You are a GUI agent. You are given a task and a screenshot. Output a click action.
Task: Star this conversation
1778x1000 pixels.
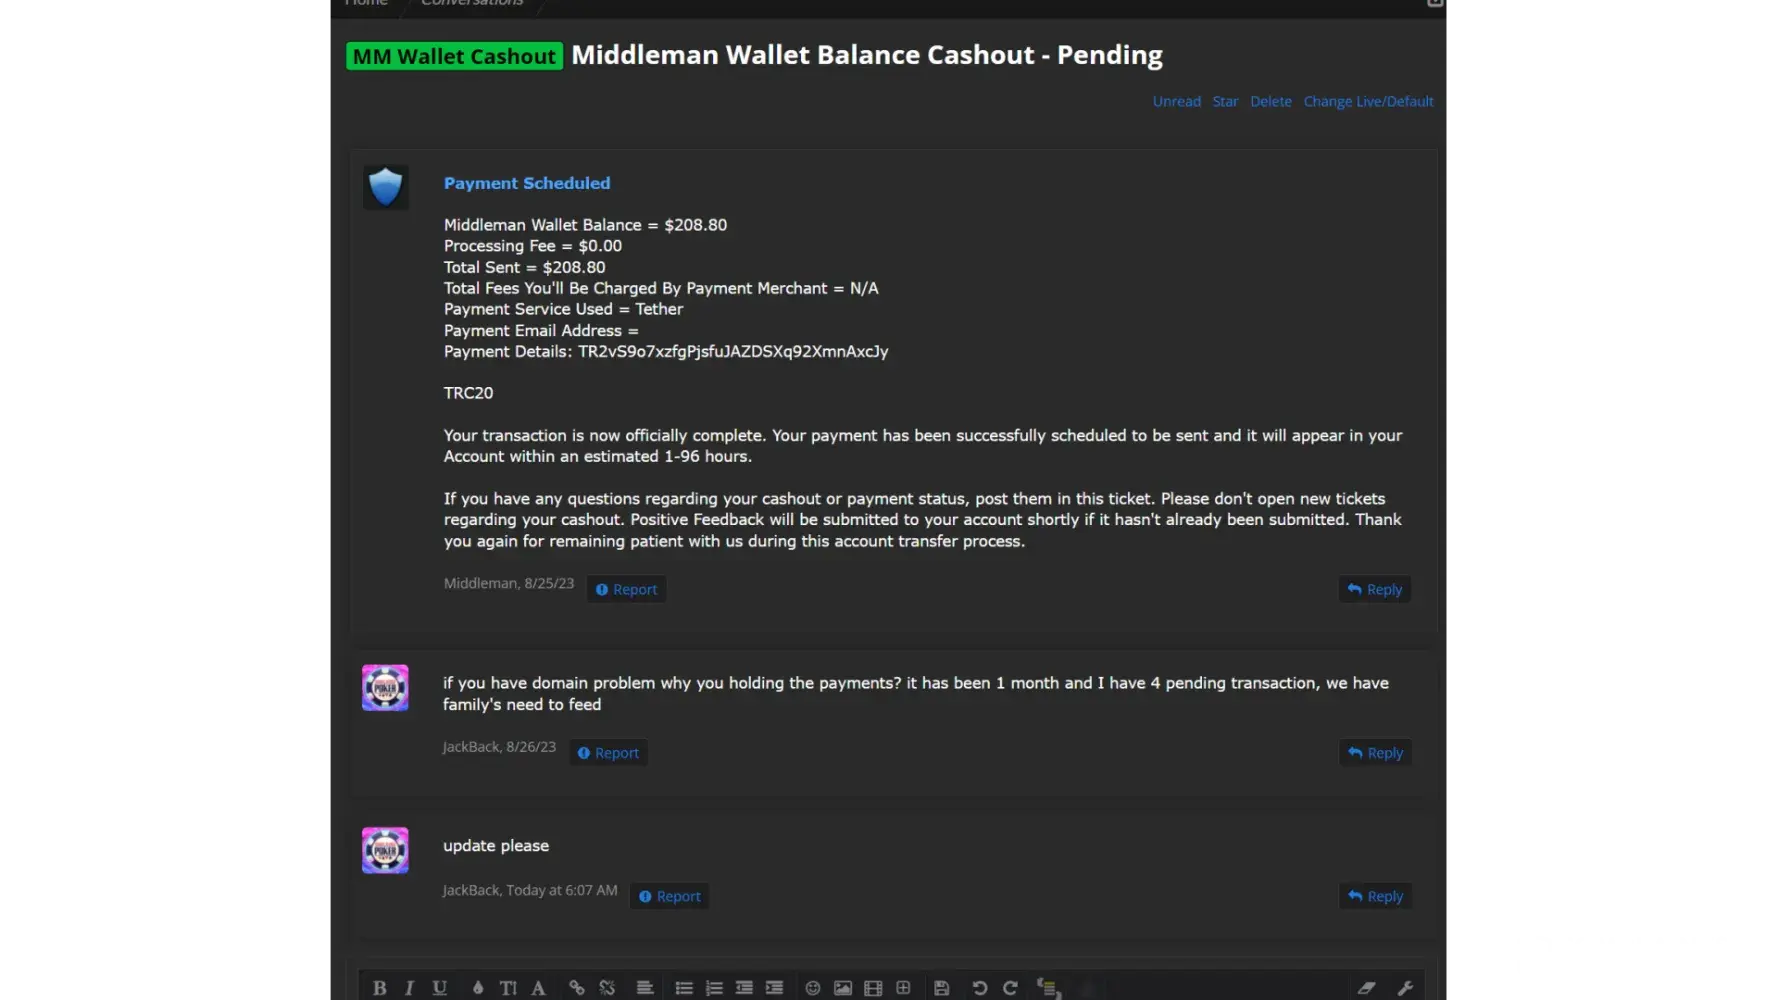click(1225, 101)
